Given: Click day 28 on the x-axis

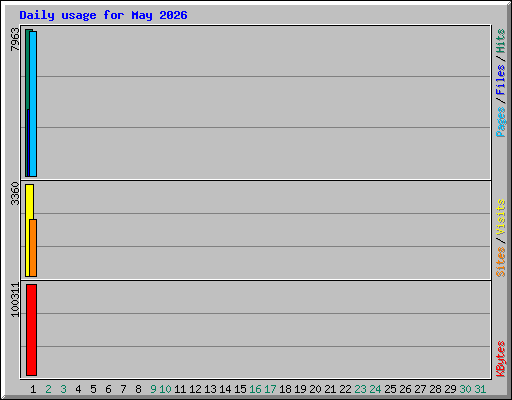Looking at the screenshot, I should 435,389.
